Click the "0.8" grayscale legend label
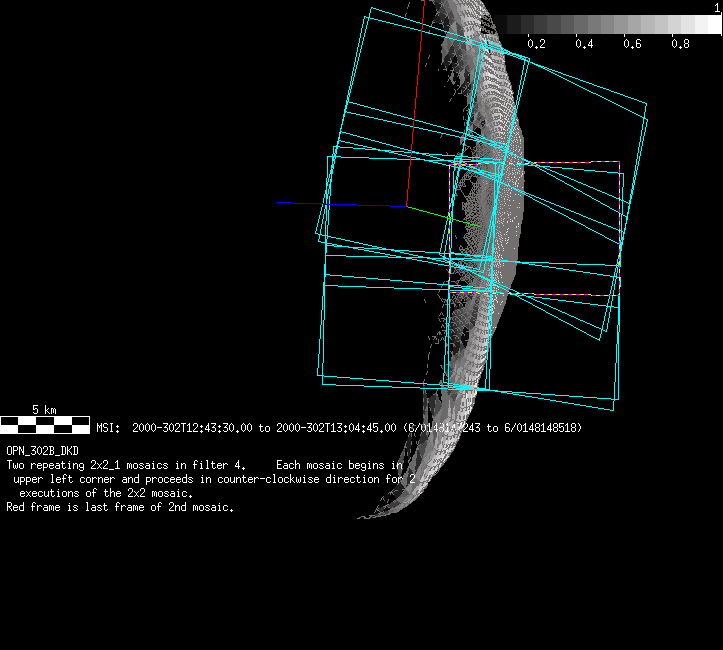The width and height of the screenshot is (723, 650). (x=680, y=44)
